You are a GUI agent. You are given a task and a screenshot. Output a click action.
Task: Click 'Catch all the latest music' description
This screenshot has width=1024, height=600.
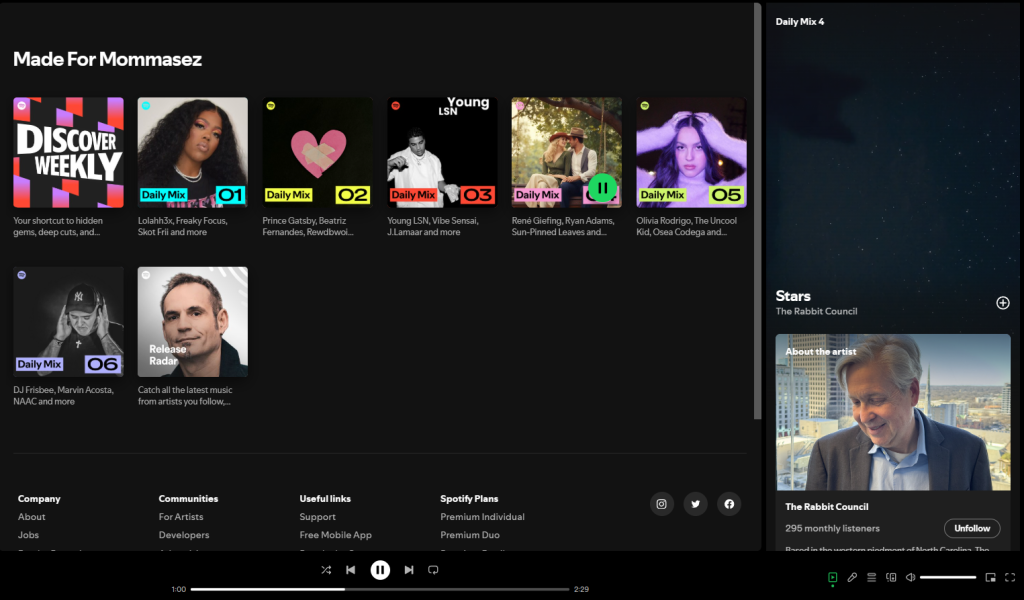(x=185, y=395)
